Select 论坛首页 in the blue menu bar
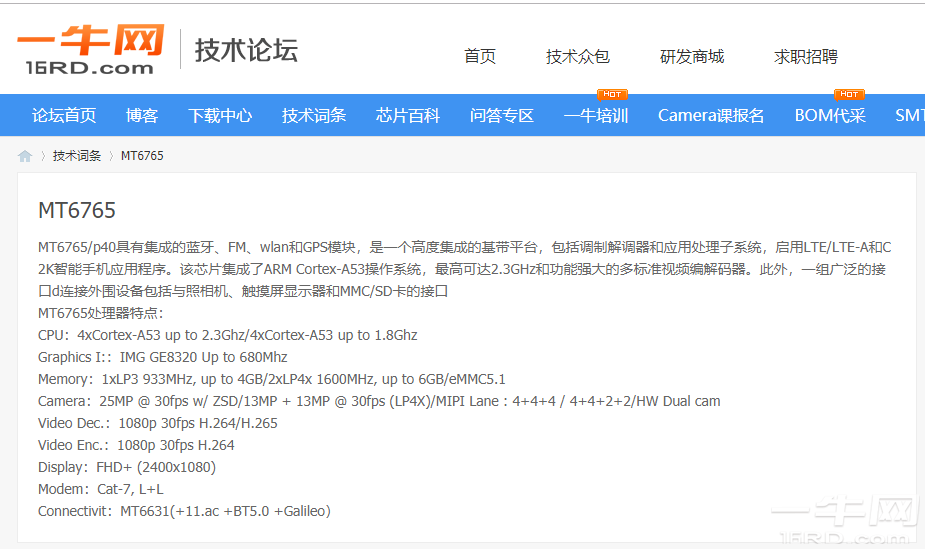 (x=64, y=116)
